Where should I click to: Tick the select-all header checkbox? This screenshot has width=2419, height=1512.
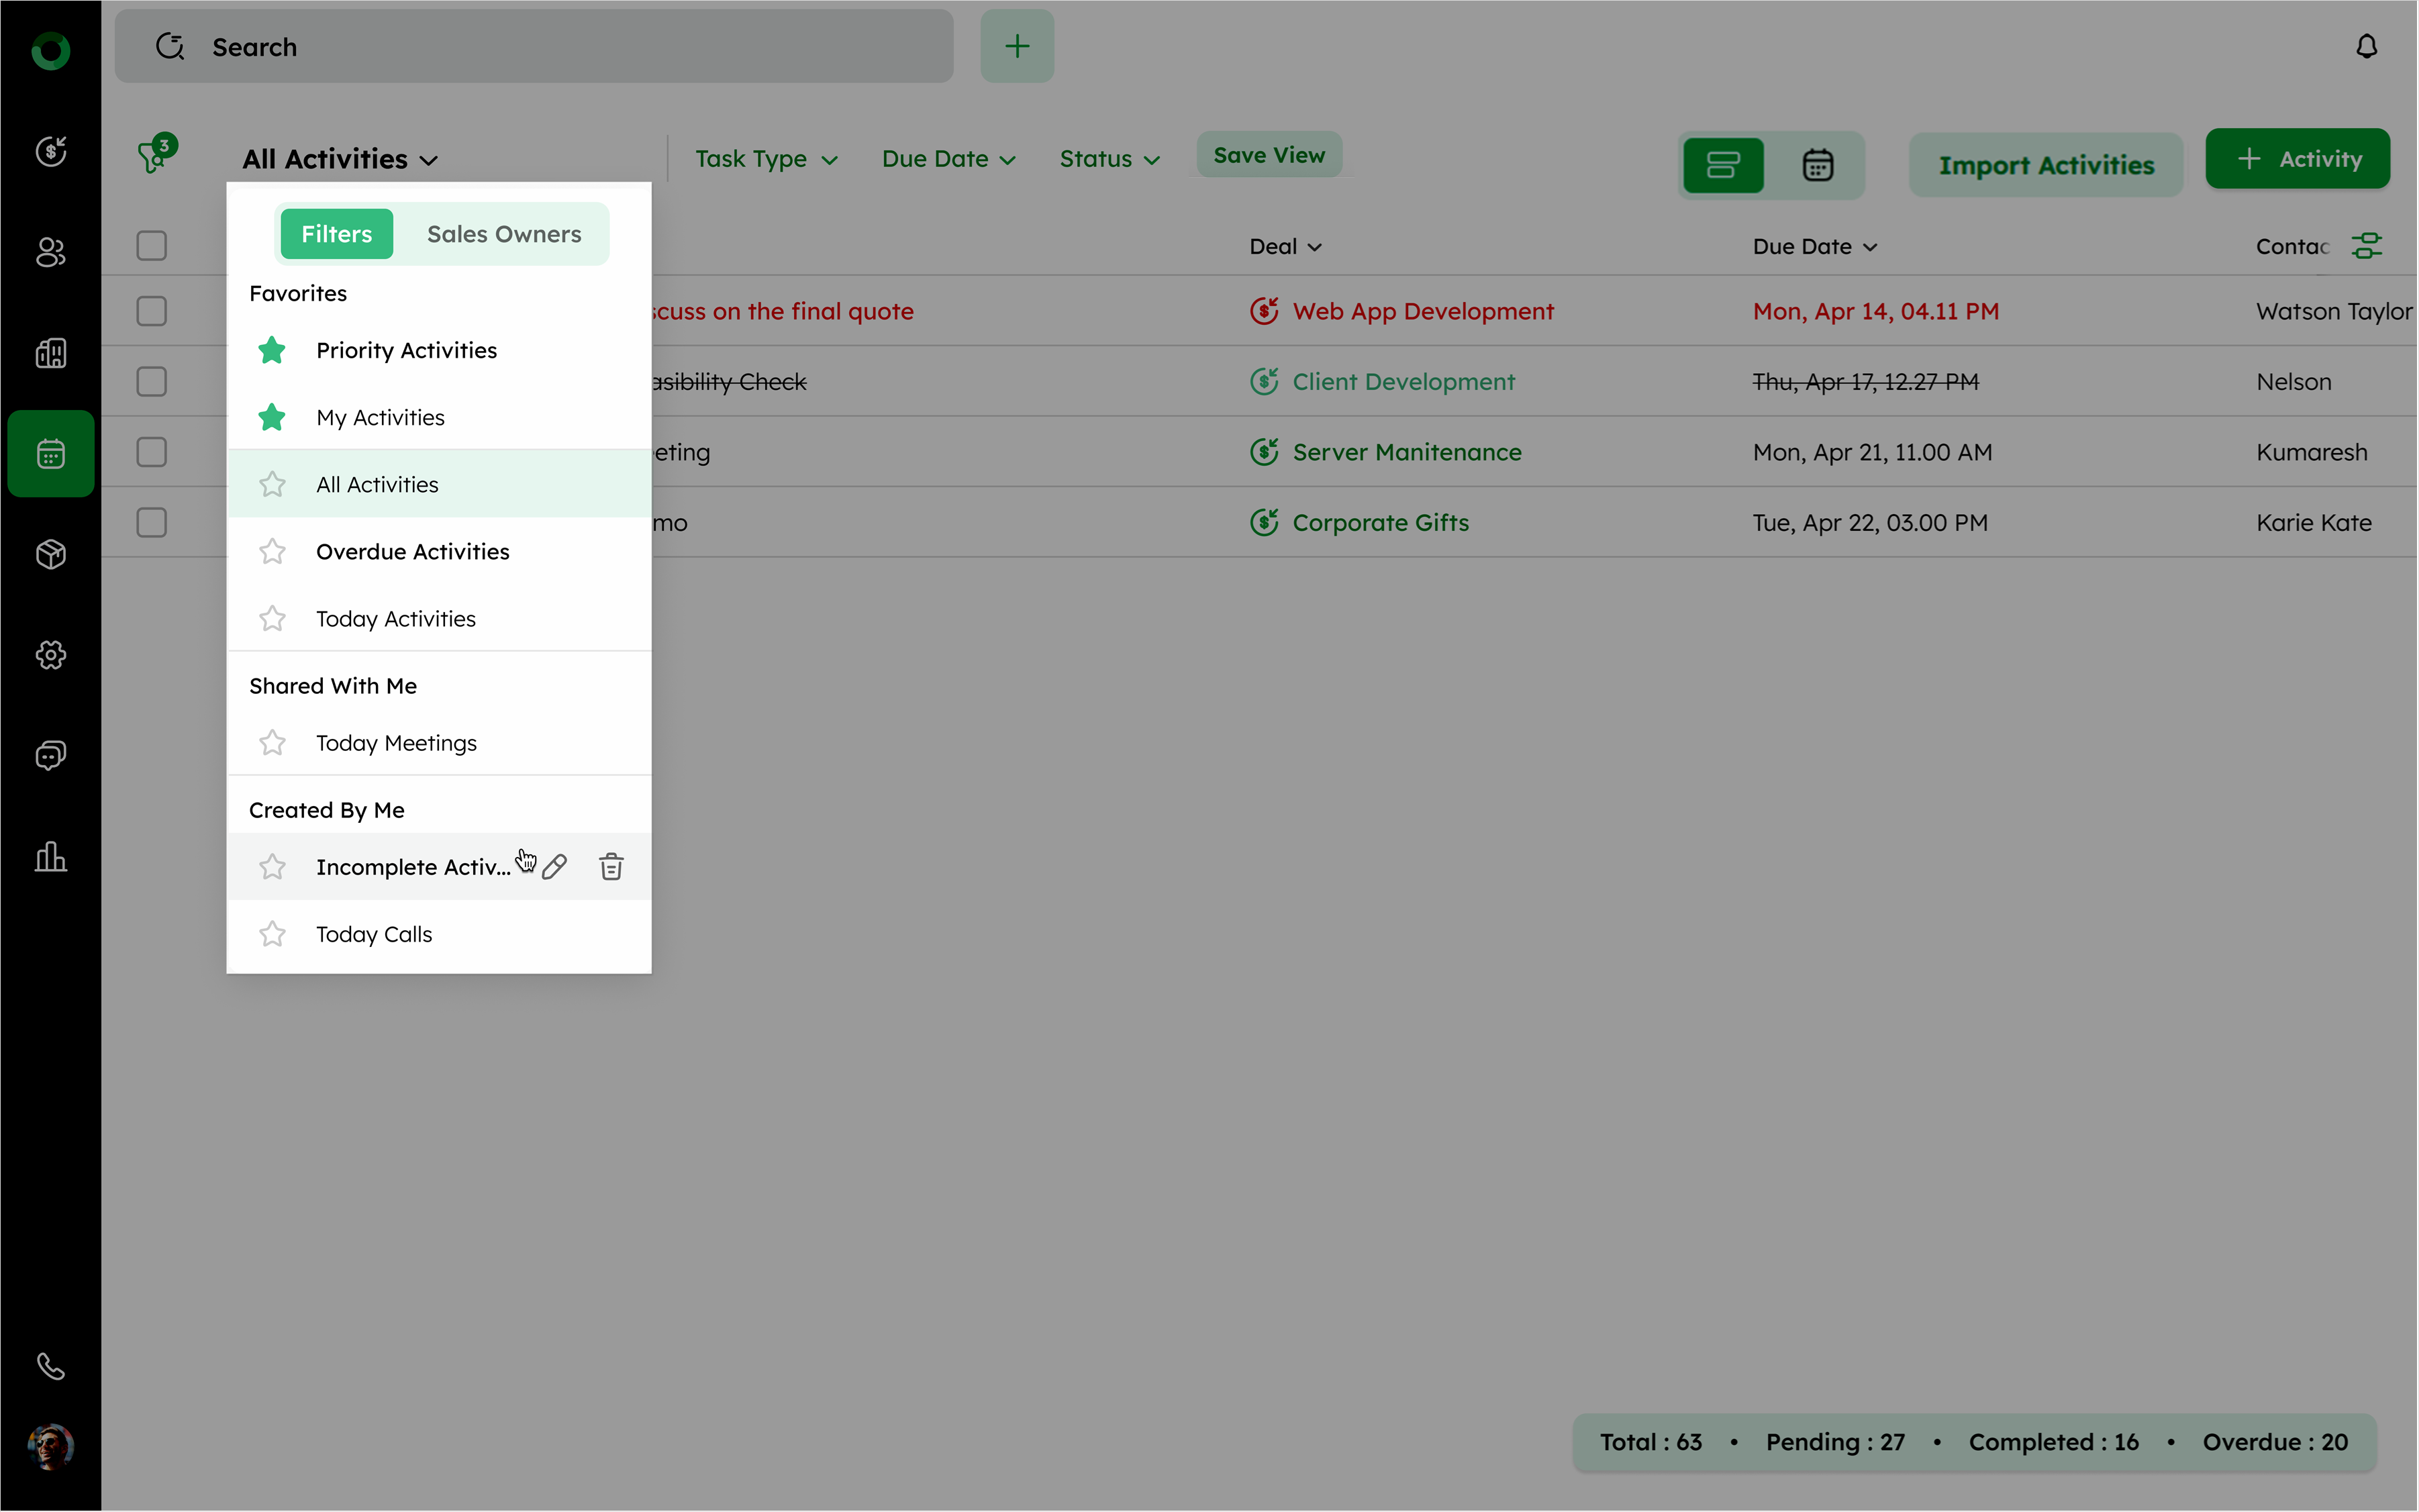pyautogui.click(x=152, y=246)
